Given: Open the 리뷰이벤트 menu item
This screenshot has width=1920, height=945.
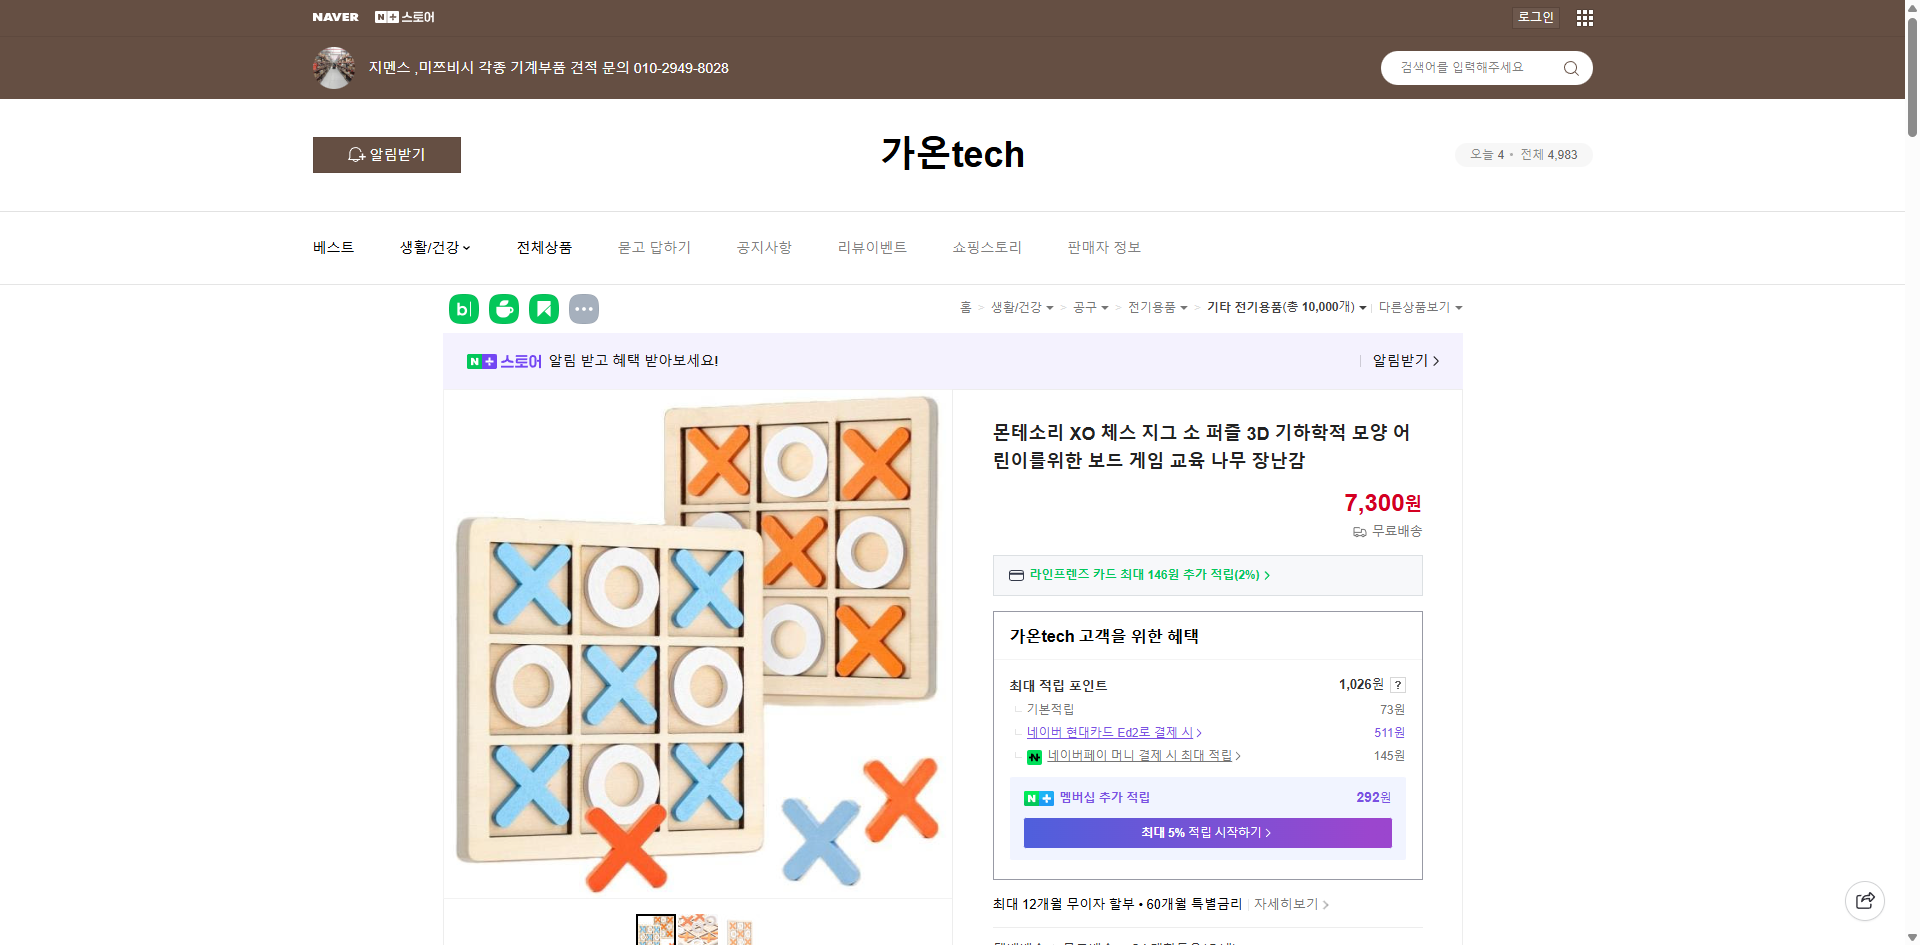Looking at the screenshot, I should pyautogui.click(x=872, y=247).
